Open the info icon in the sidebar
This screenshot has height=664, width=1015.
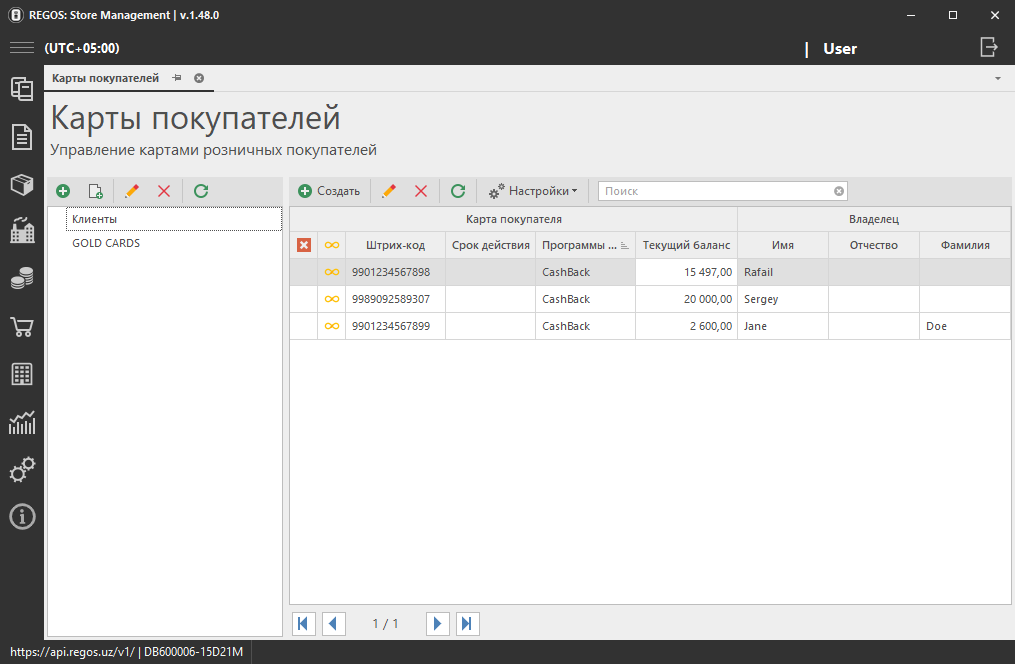point(21,516)
